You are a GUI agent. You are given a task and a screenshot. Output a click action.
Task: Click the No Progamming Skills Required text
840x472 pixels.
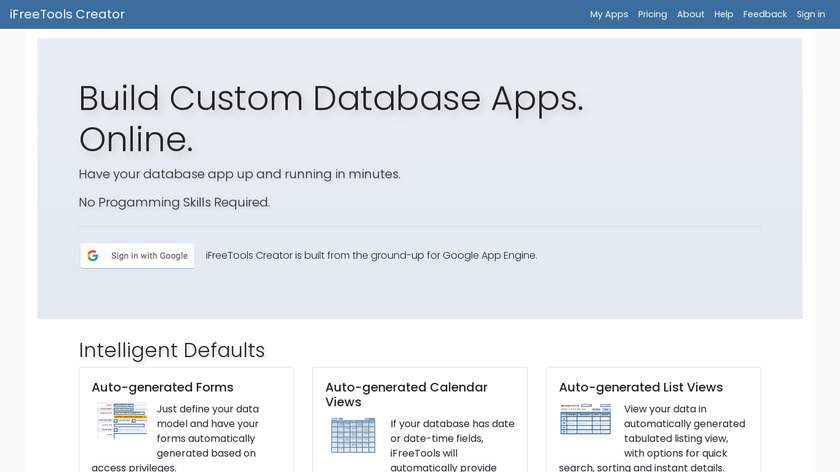pyautogui.click(x=174, y=202)
